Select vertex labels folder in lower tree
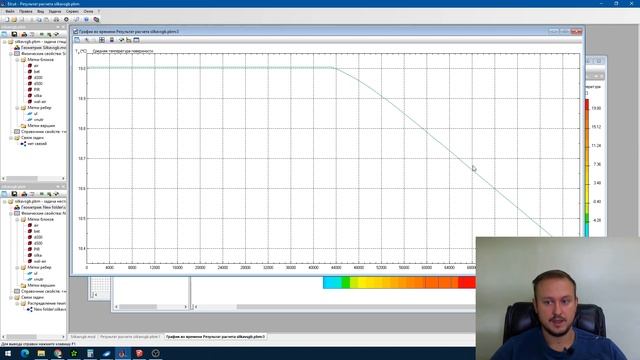Screen dimensions: 640x360 (x=41, y=285)
